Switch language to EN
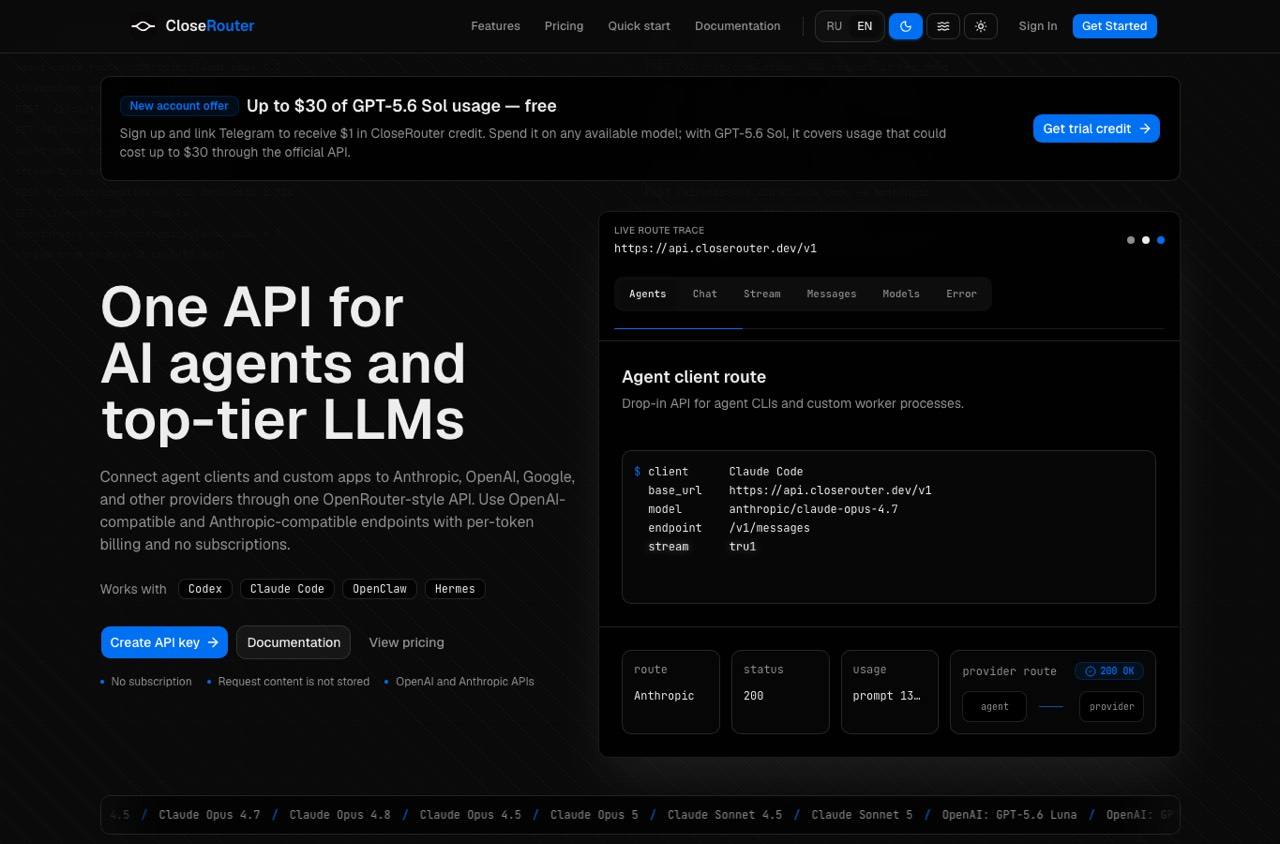This screenshot has height=844, width=1280. [x=865, y=26]
